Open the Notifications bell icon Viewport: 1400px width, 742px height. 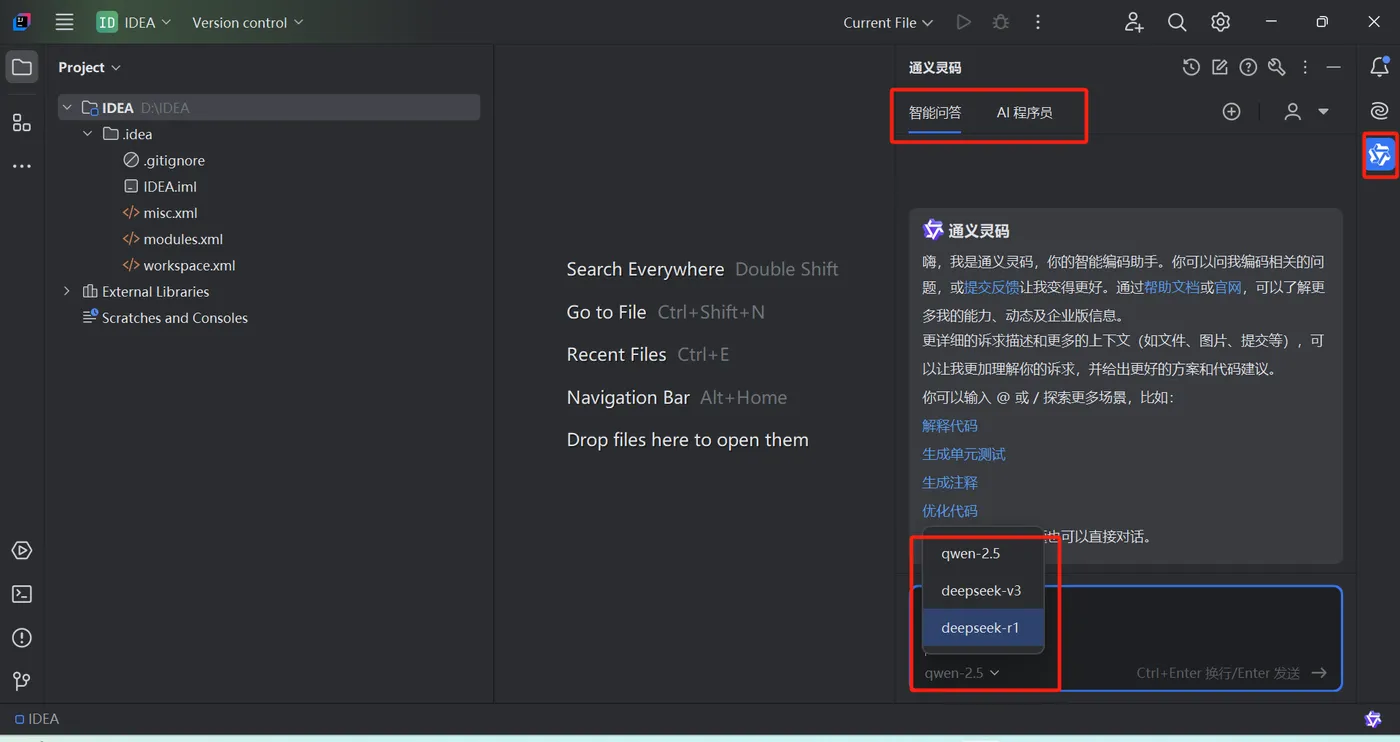pos(1380,67)
